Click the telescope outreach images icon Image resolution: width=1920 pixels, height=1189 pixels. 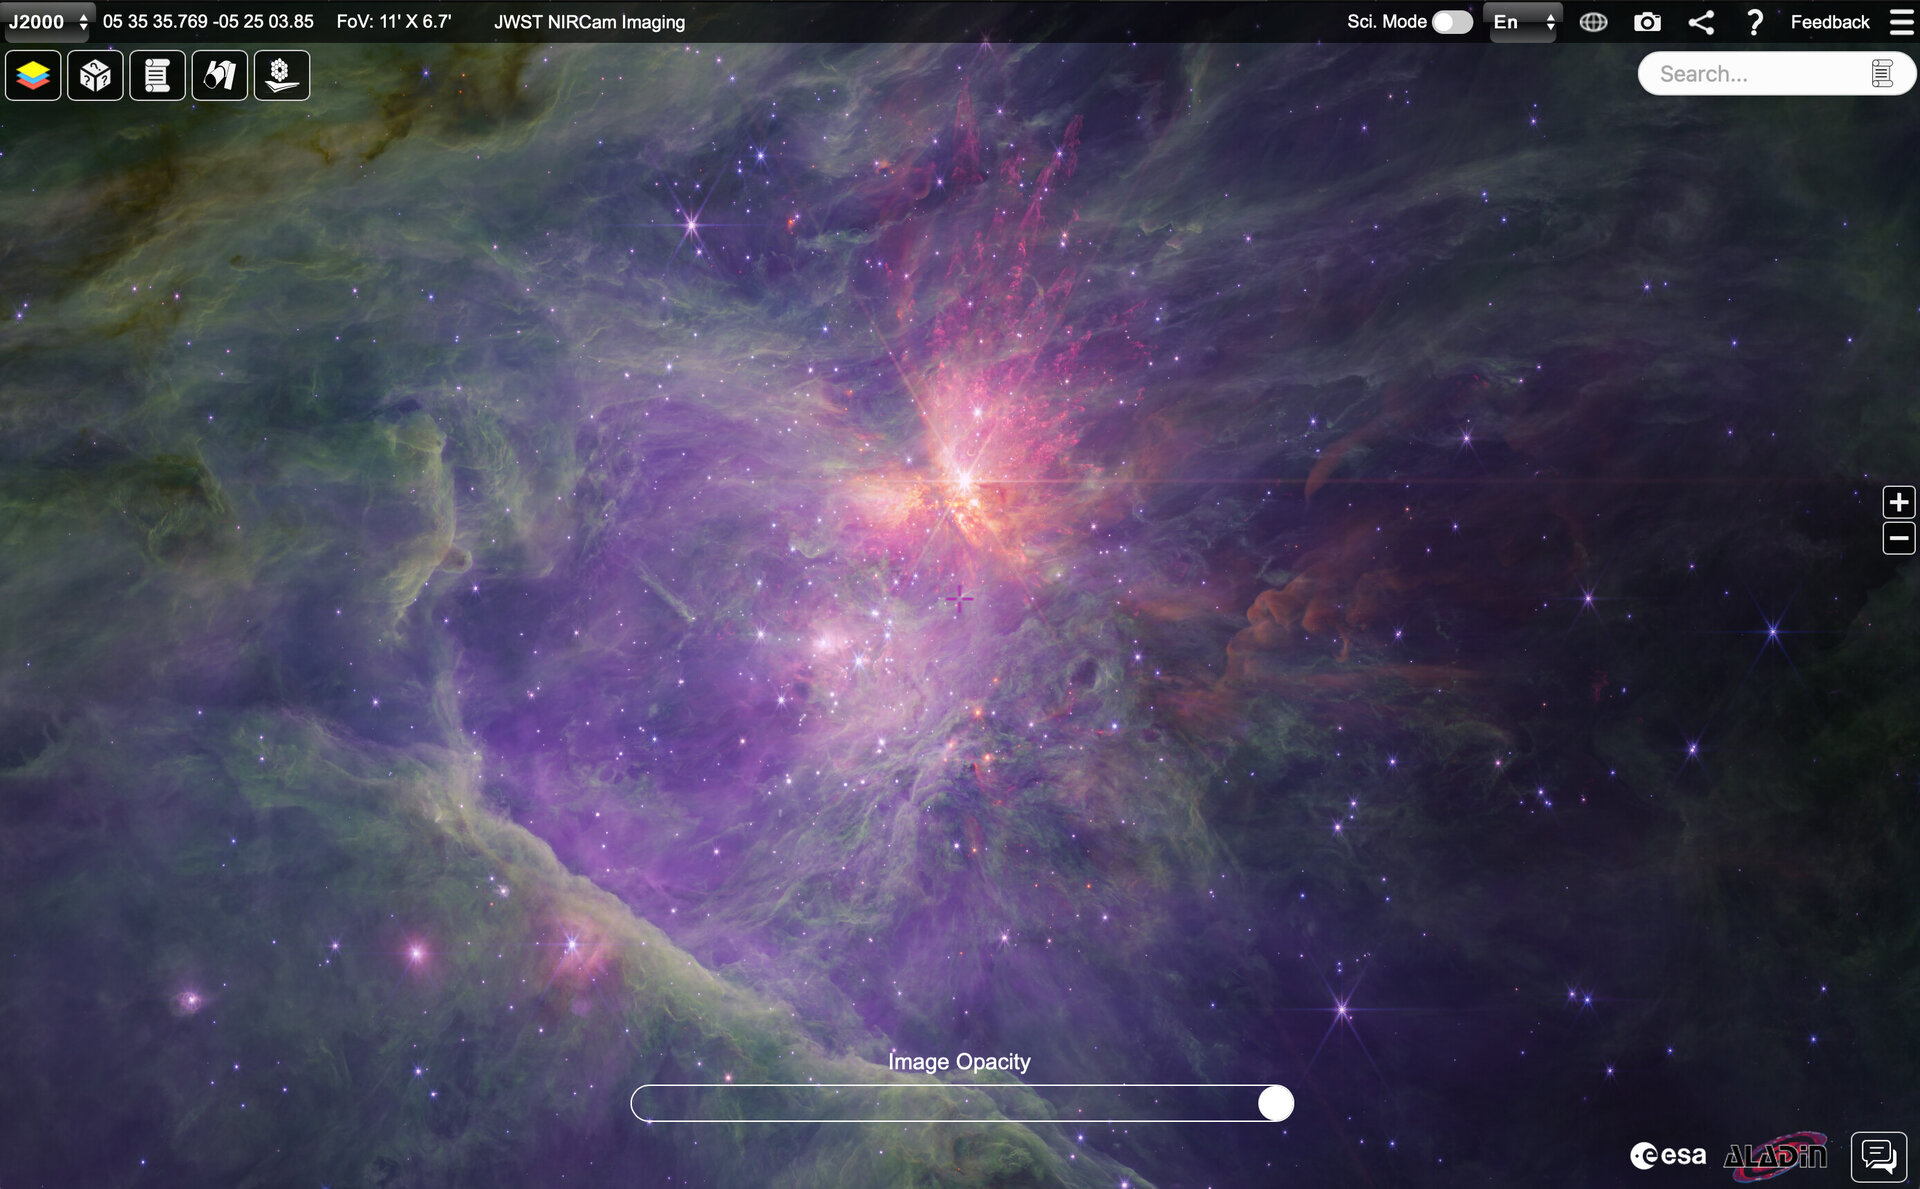[x=219, y=75]
